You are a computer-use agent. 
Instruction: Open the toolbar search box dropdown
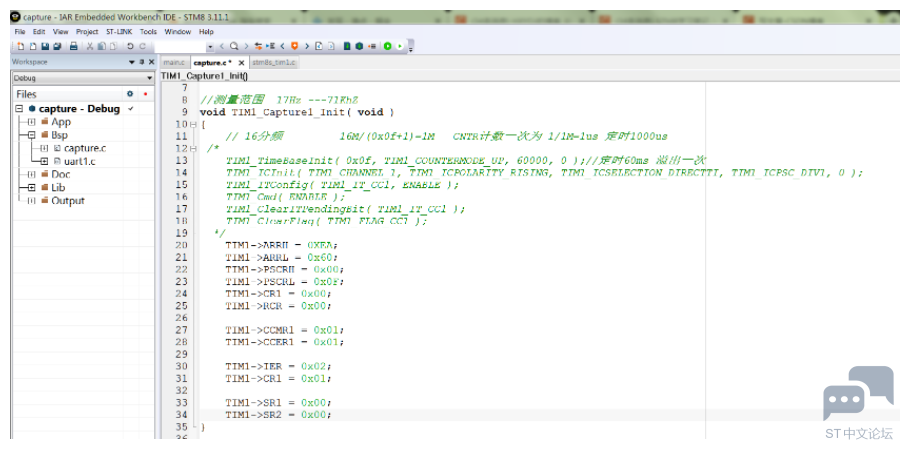210,47
